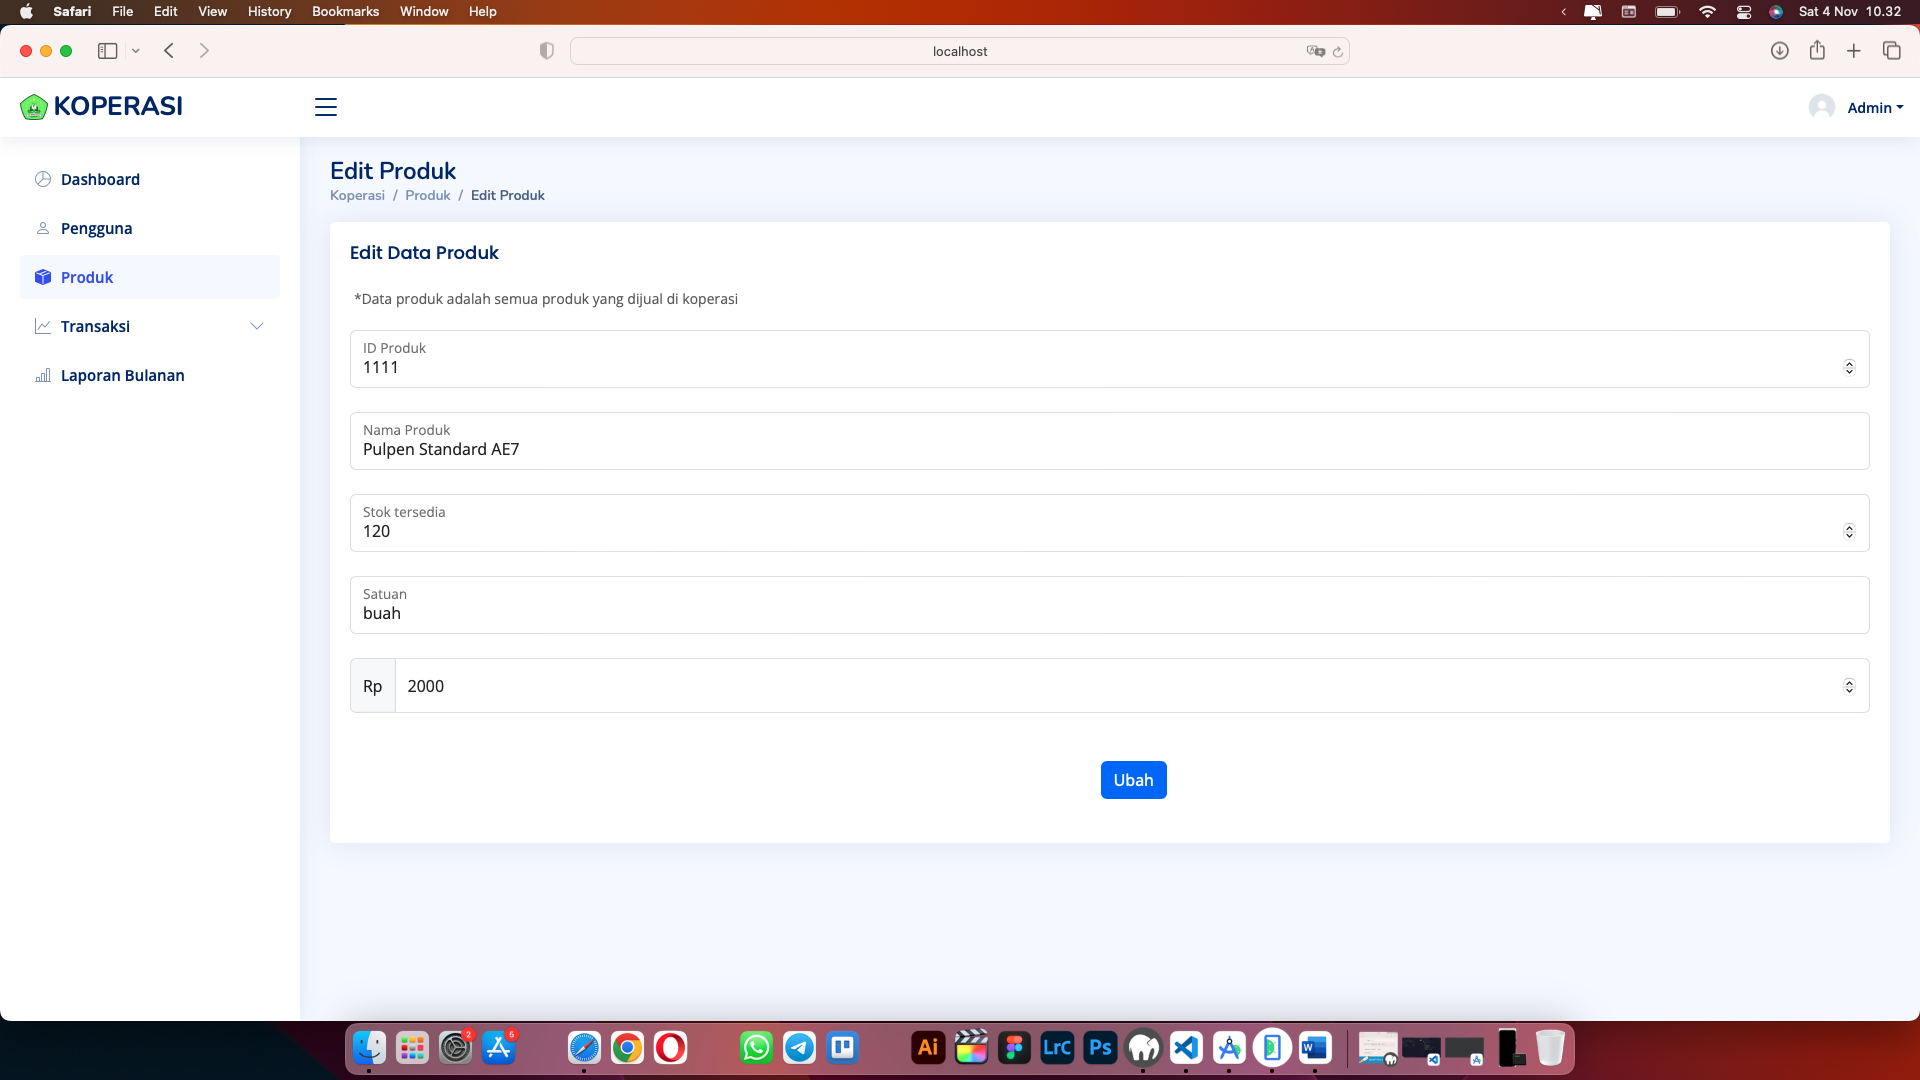Click the price field stepper arrows

point(1849,686)
